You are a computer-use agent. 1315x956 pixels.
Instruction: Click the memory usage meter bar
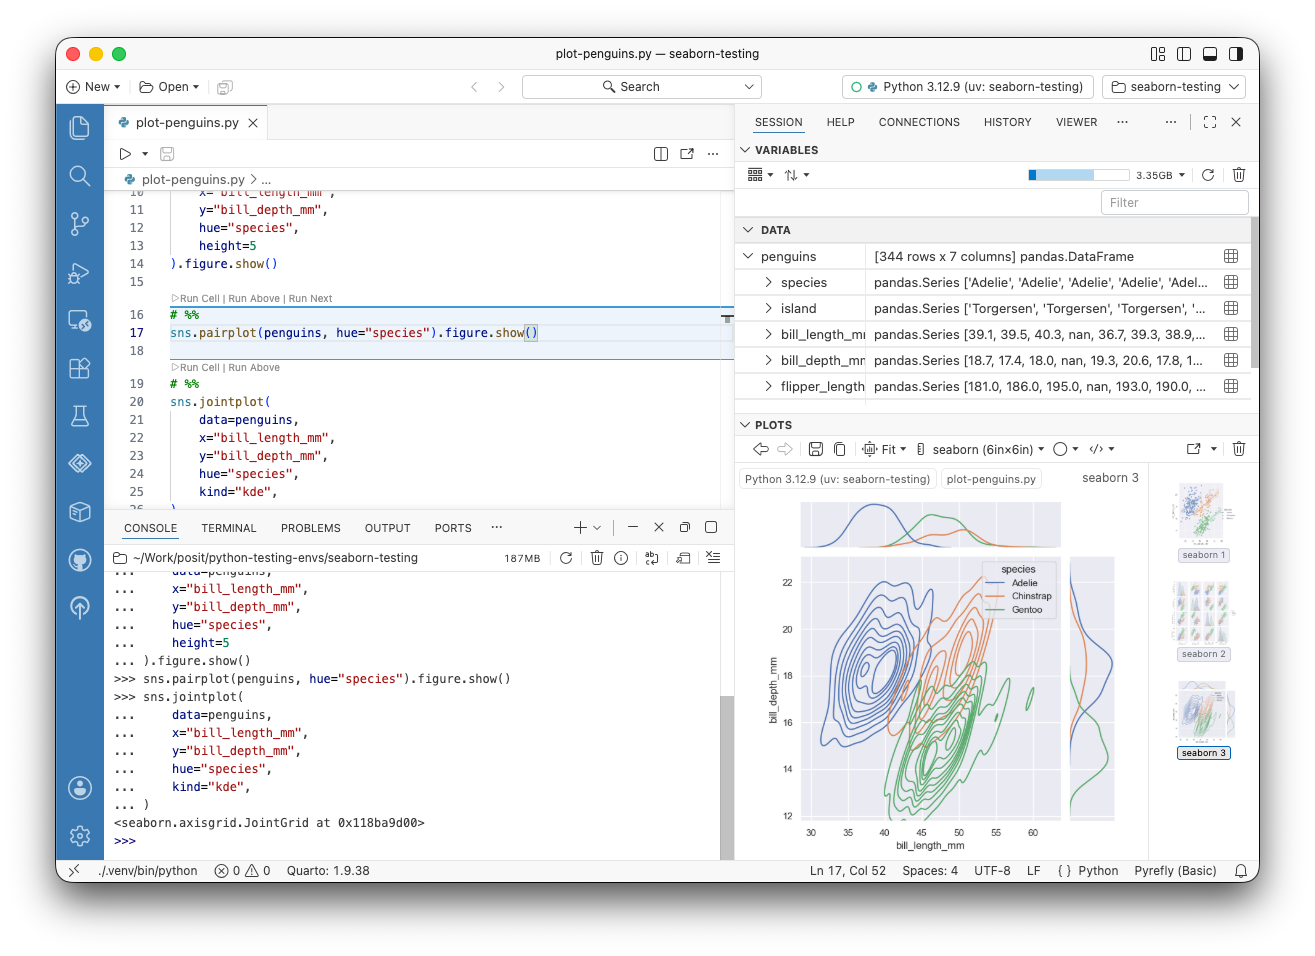[x=1078, y=175]
